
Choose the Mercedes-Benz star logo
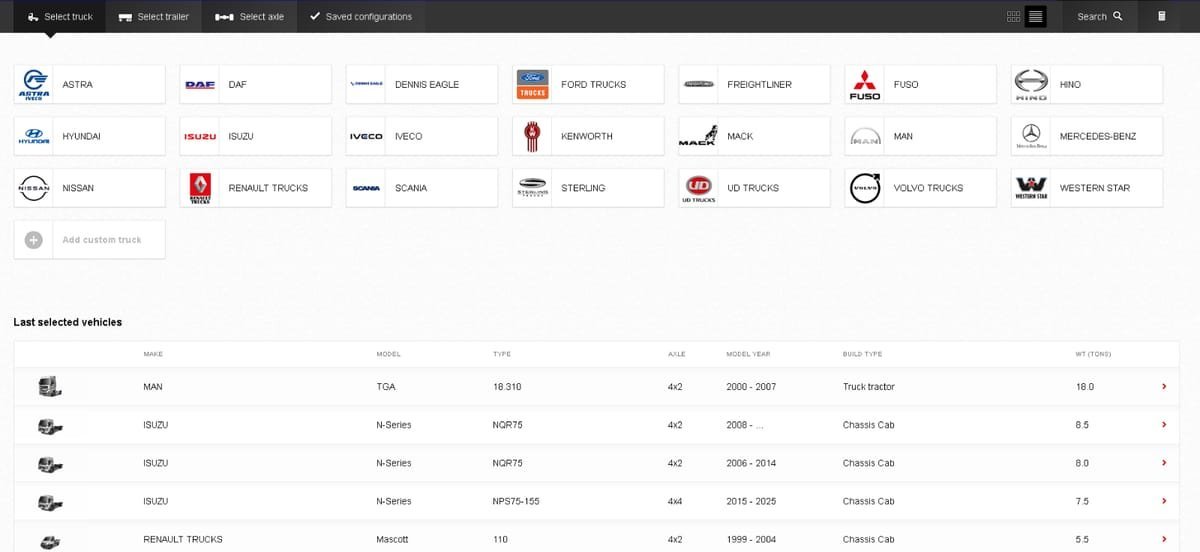coord(1030,136)
